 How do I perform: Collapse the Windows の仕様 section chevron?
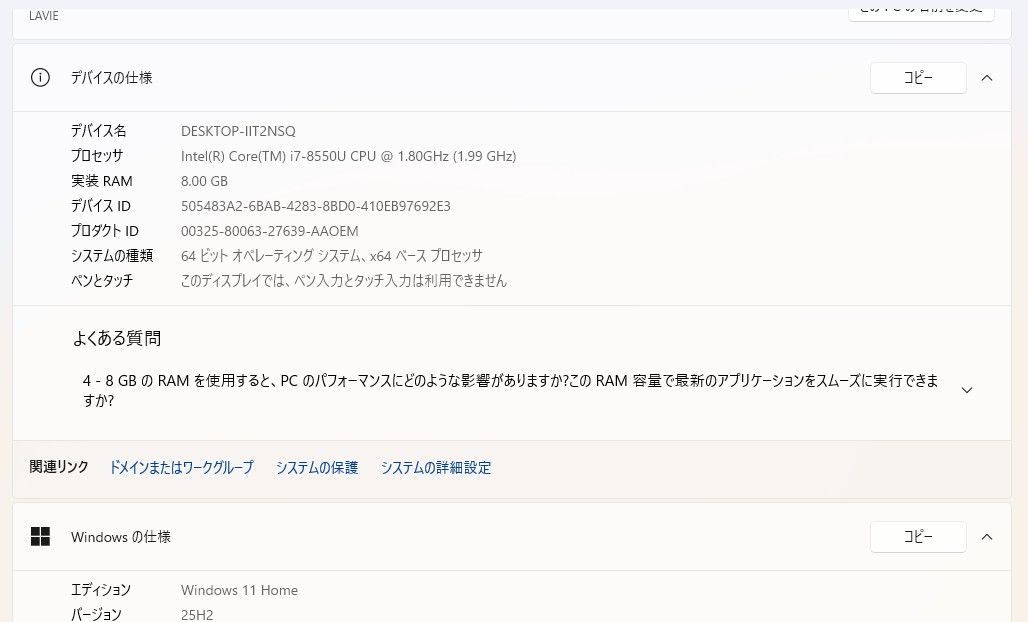[x=987, y=536]
